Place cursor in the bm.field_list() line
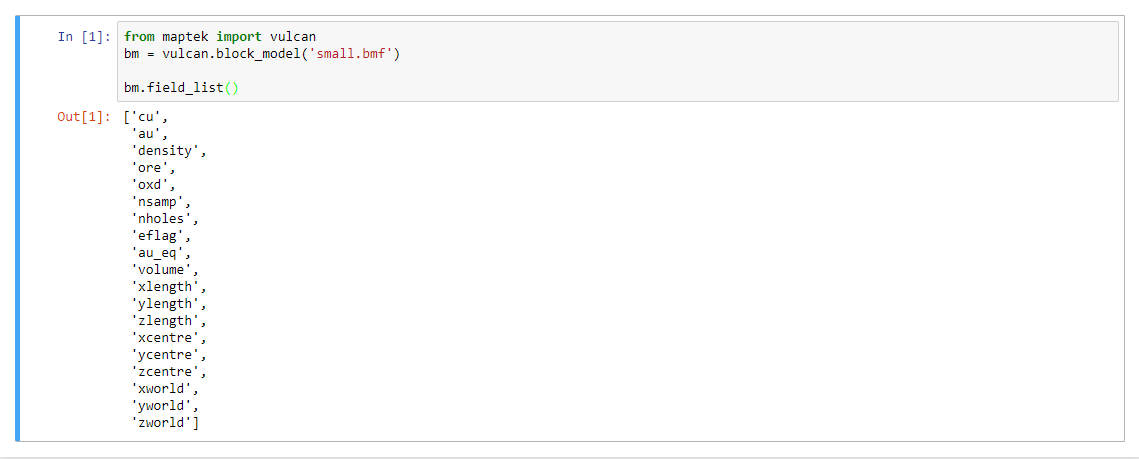Screen dimensions: 1139x459 [x=181, y=89]
